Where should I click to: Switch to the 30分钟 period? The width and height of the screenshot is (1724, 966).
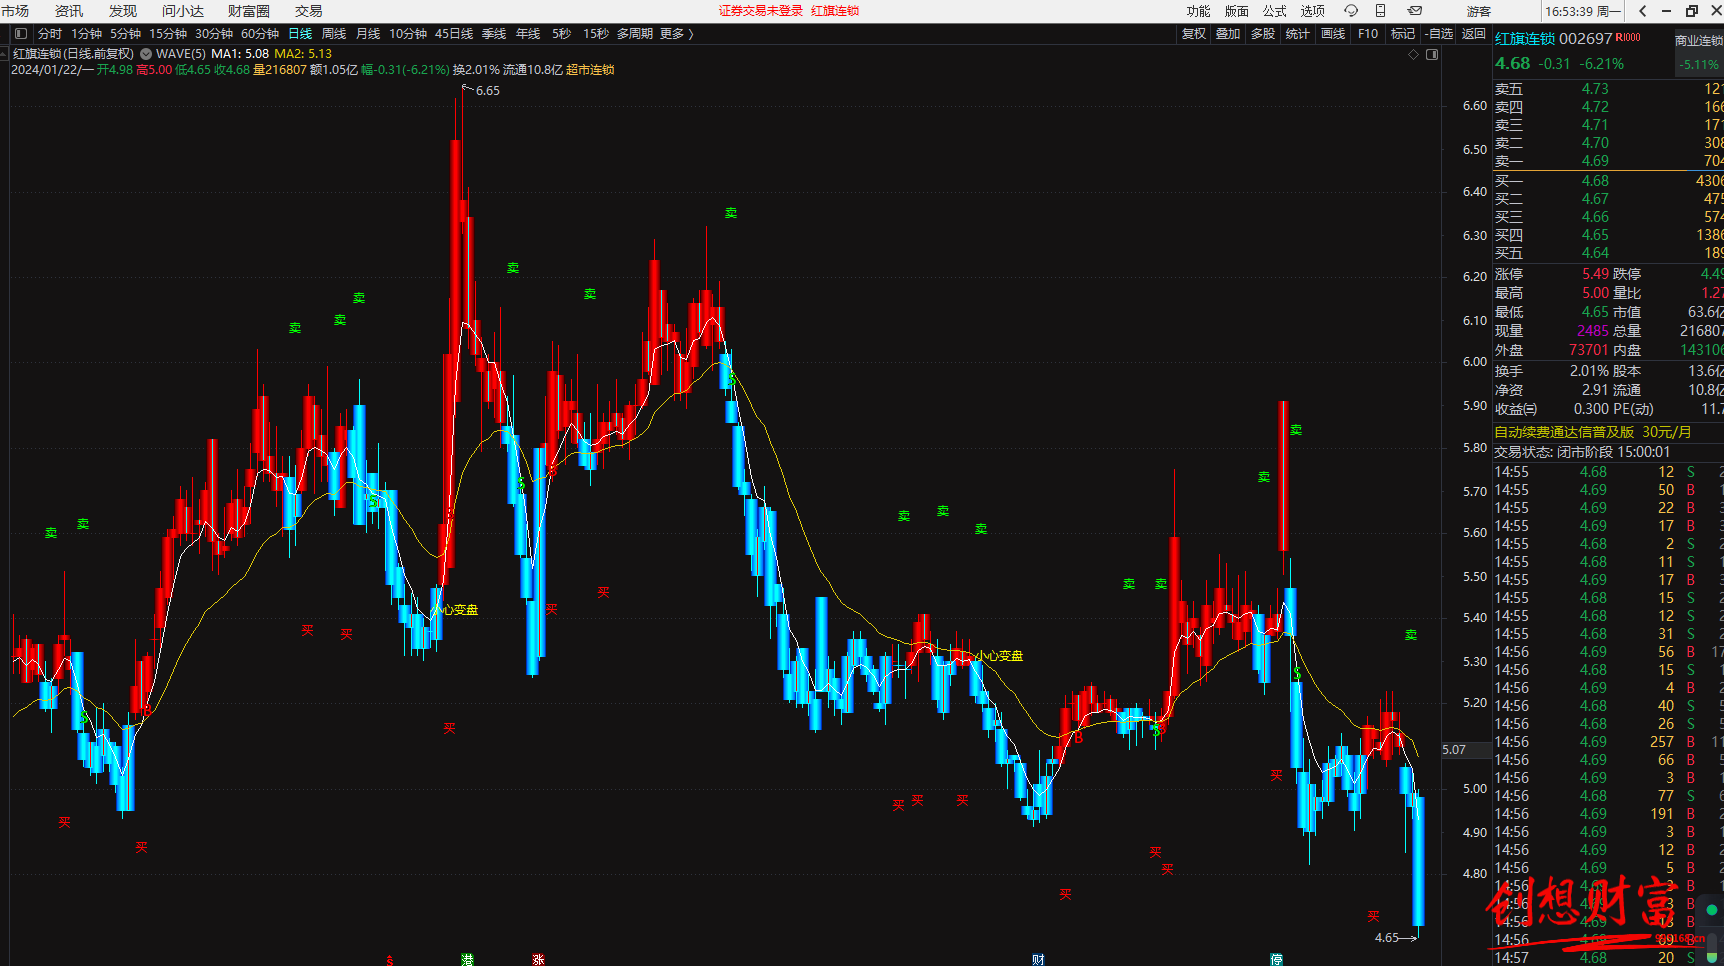click(x=214, y=34)
